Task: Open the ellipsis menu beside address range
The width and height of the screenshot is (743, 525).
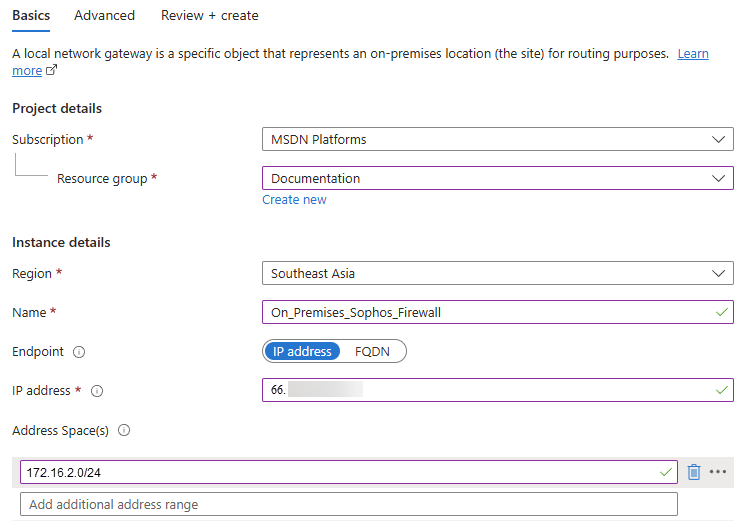Action: pos(717,472)
